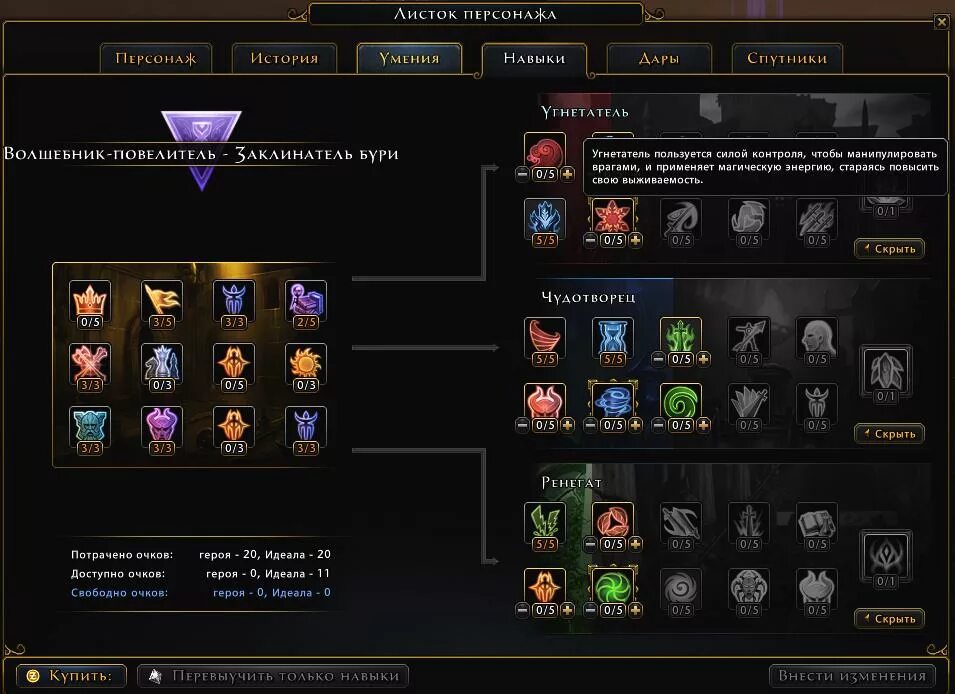Click Перевыучить только навыки button
This screenshot has width=955, height=694.
point(273,676)
